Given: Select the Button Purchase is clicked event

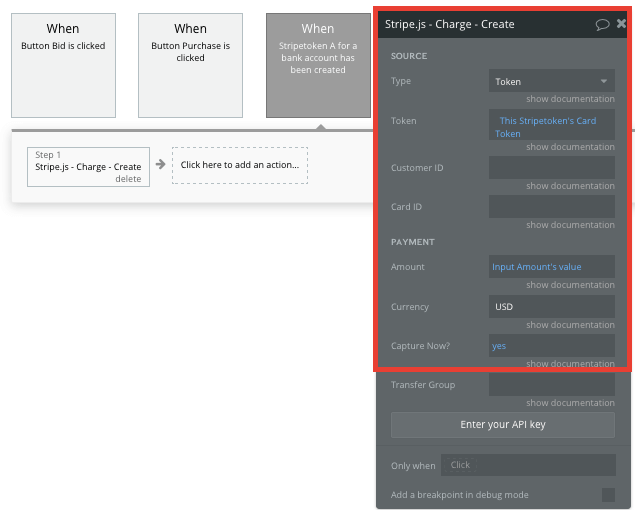Looking at the screenshot, I should (190, 65).
